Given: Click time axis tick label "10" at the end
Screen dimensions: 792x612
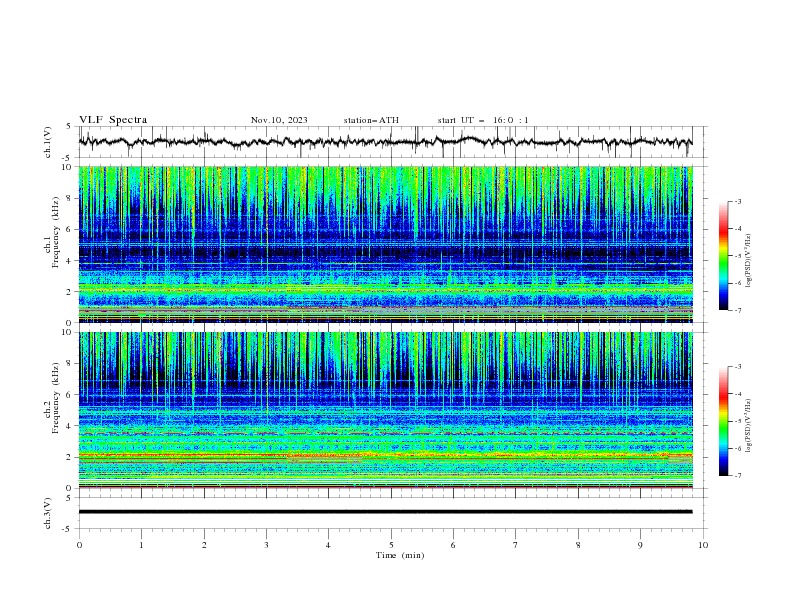Looking at the screenshot, I should (x=703, y=545).
